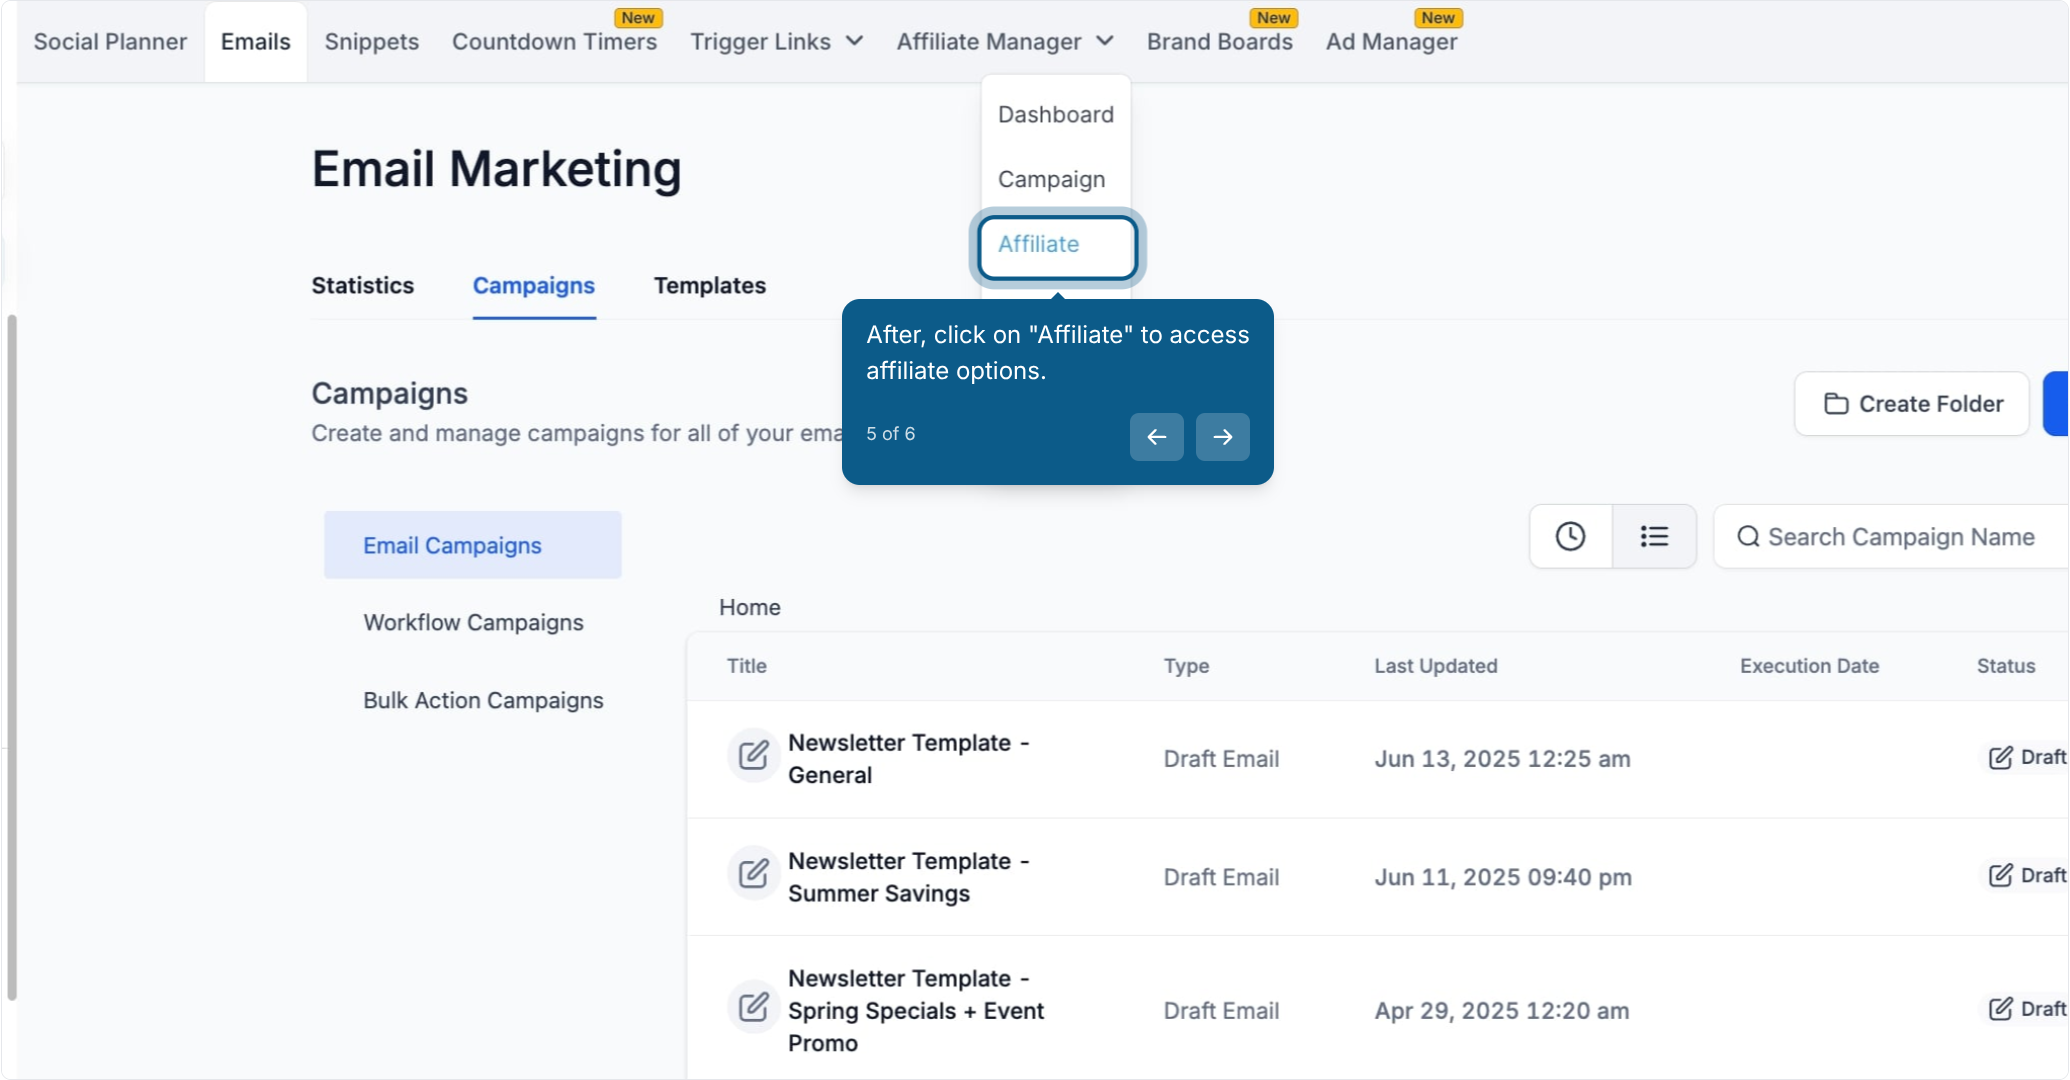This screenshot has width=2070, height=1080.
Task: Select Bulk Action Campaigns in sidebar
Action: coord(483,701)
